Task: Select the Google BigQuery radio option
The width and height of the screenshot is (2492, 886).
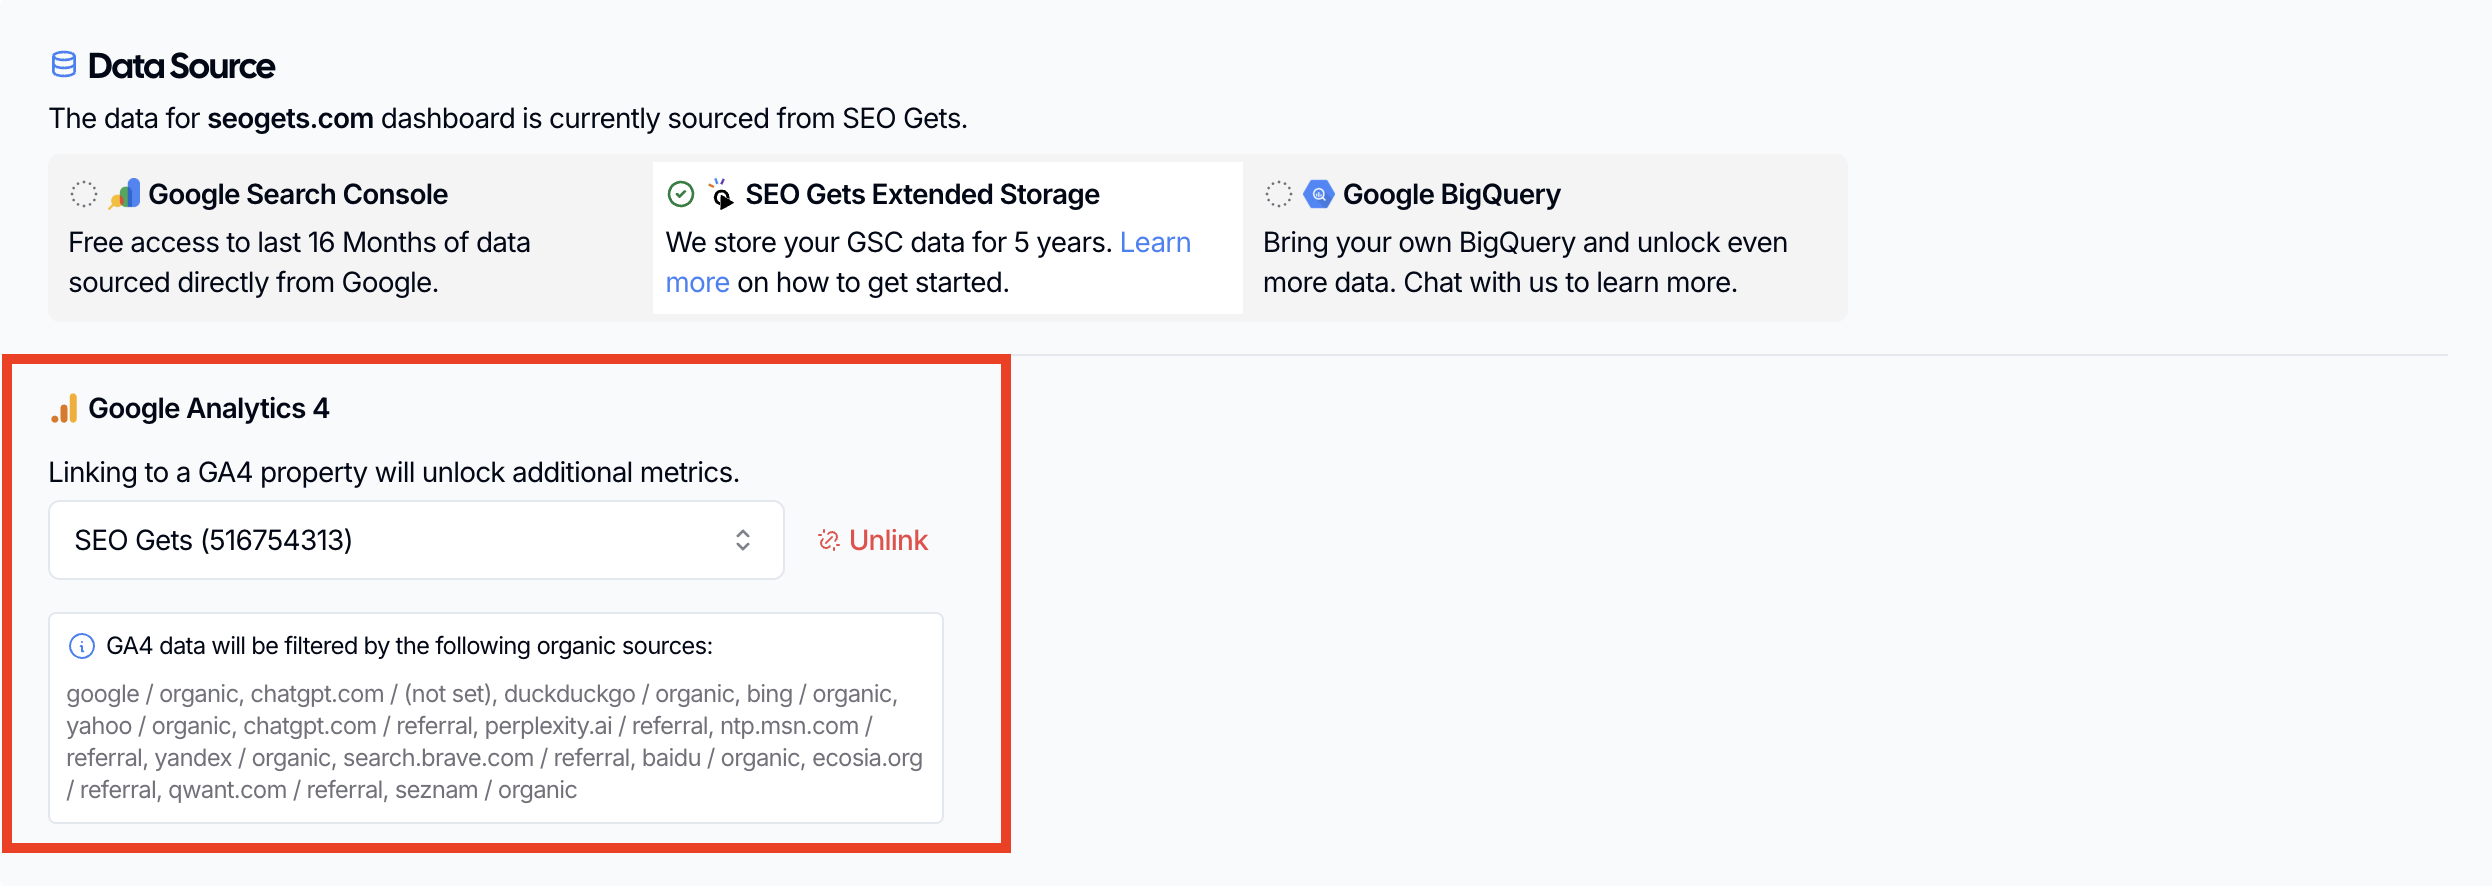Action: [1278, 194]
